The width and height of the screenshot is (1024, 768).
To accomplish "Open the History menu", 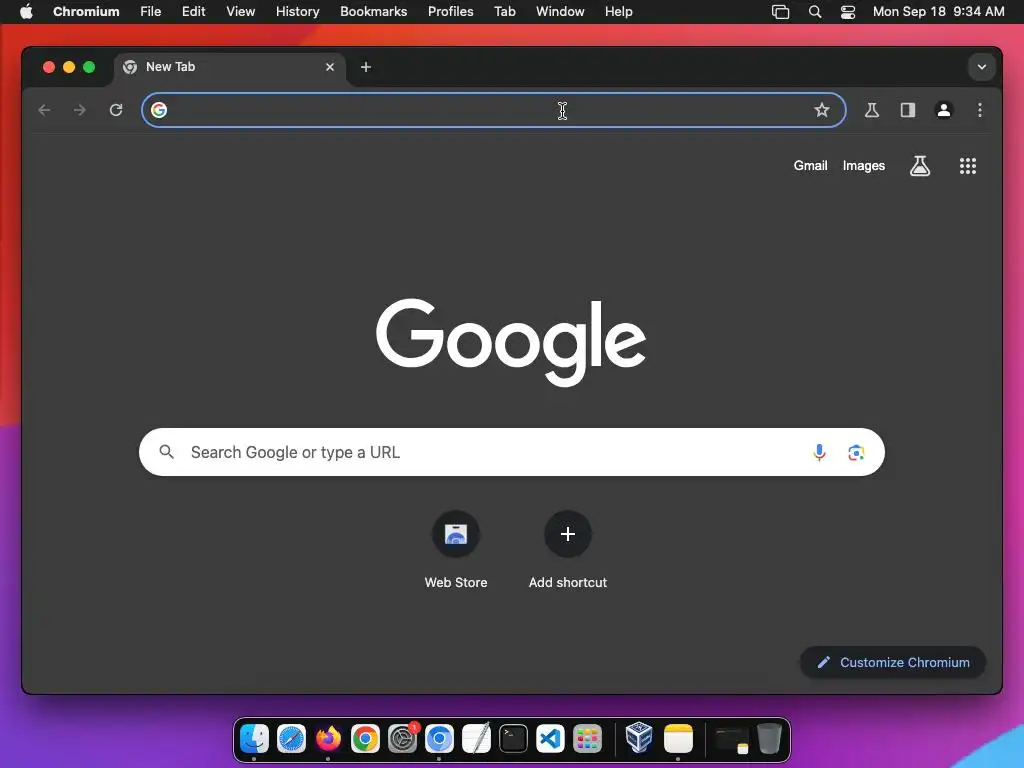I will click(x=297, y=11).
